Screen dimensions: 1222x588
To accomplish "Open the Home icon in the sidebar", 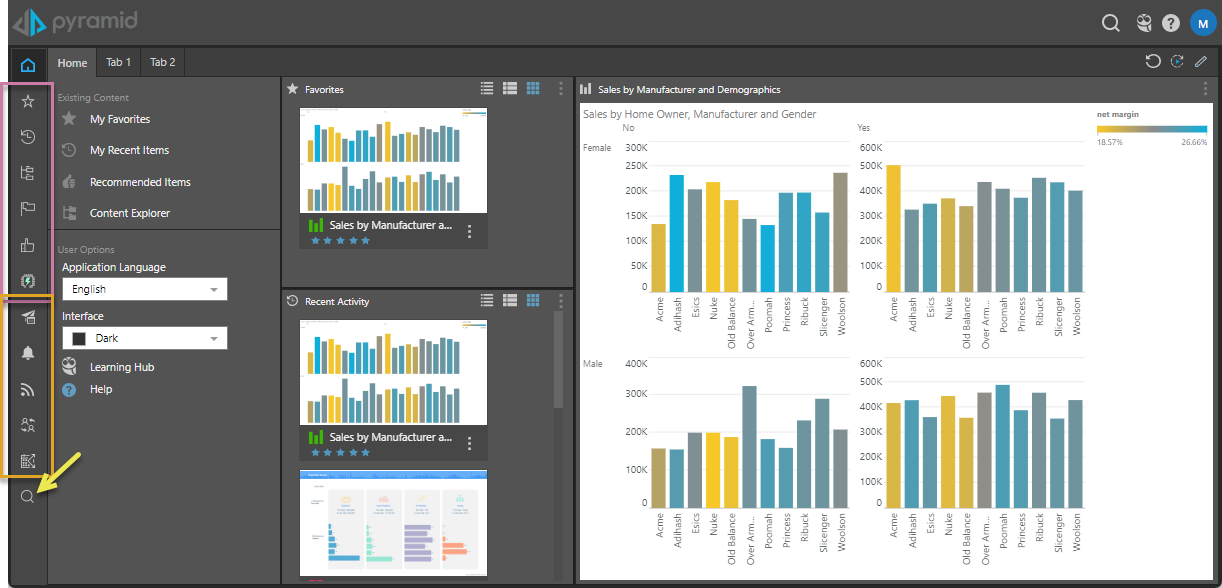I will 28,67.
